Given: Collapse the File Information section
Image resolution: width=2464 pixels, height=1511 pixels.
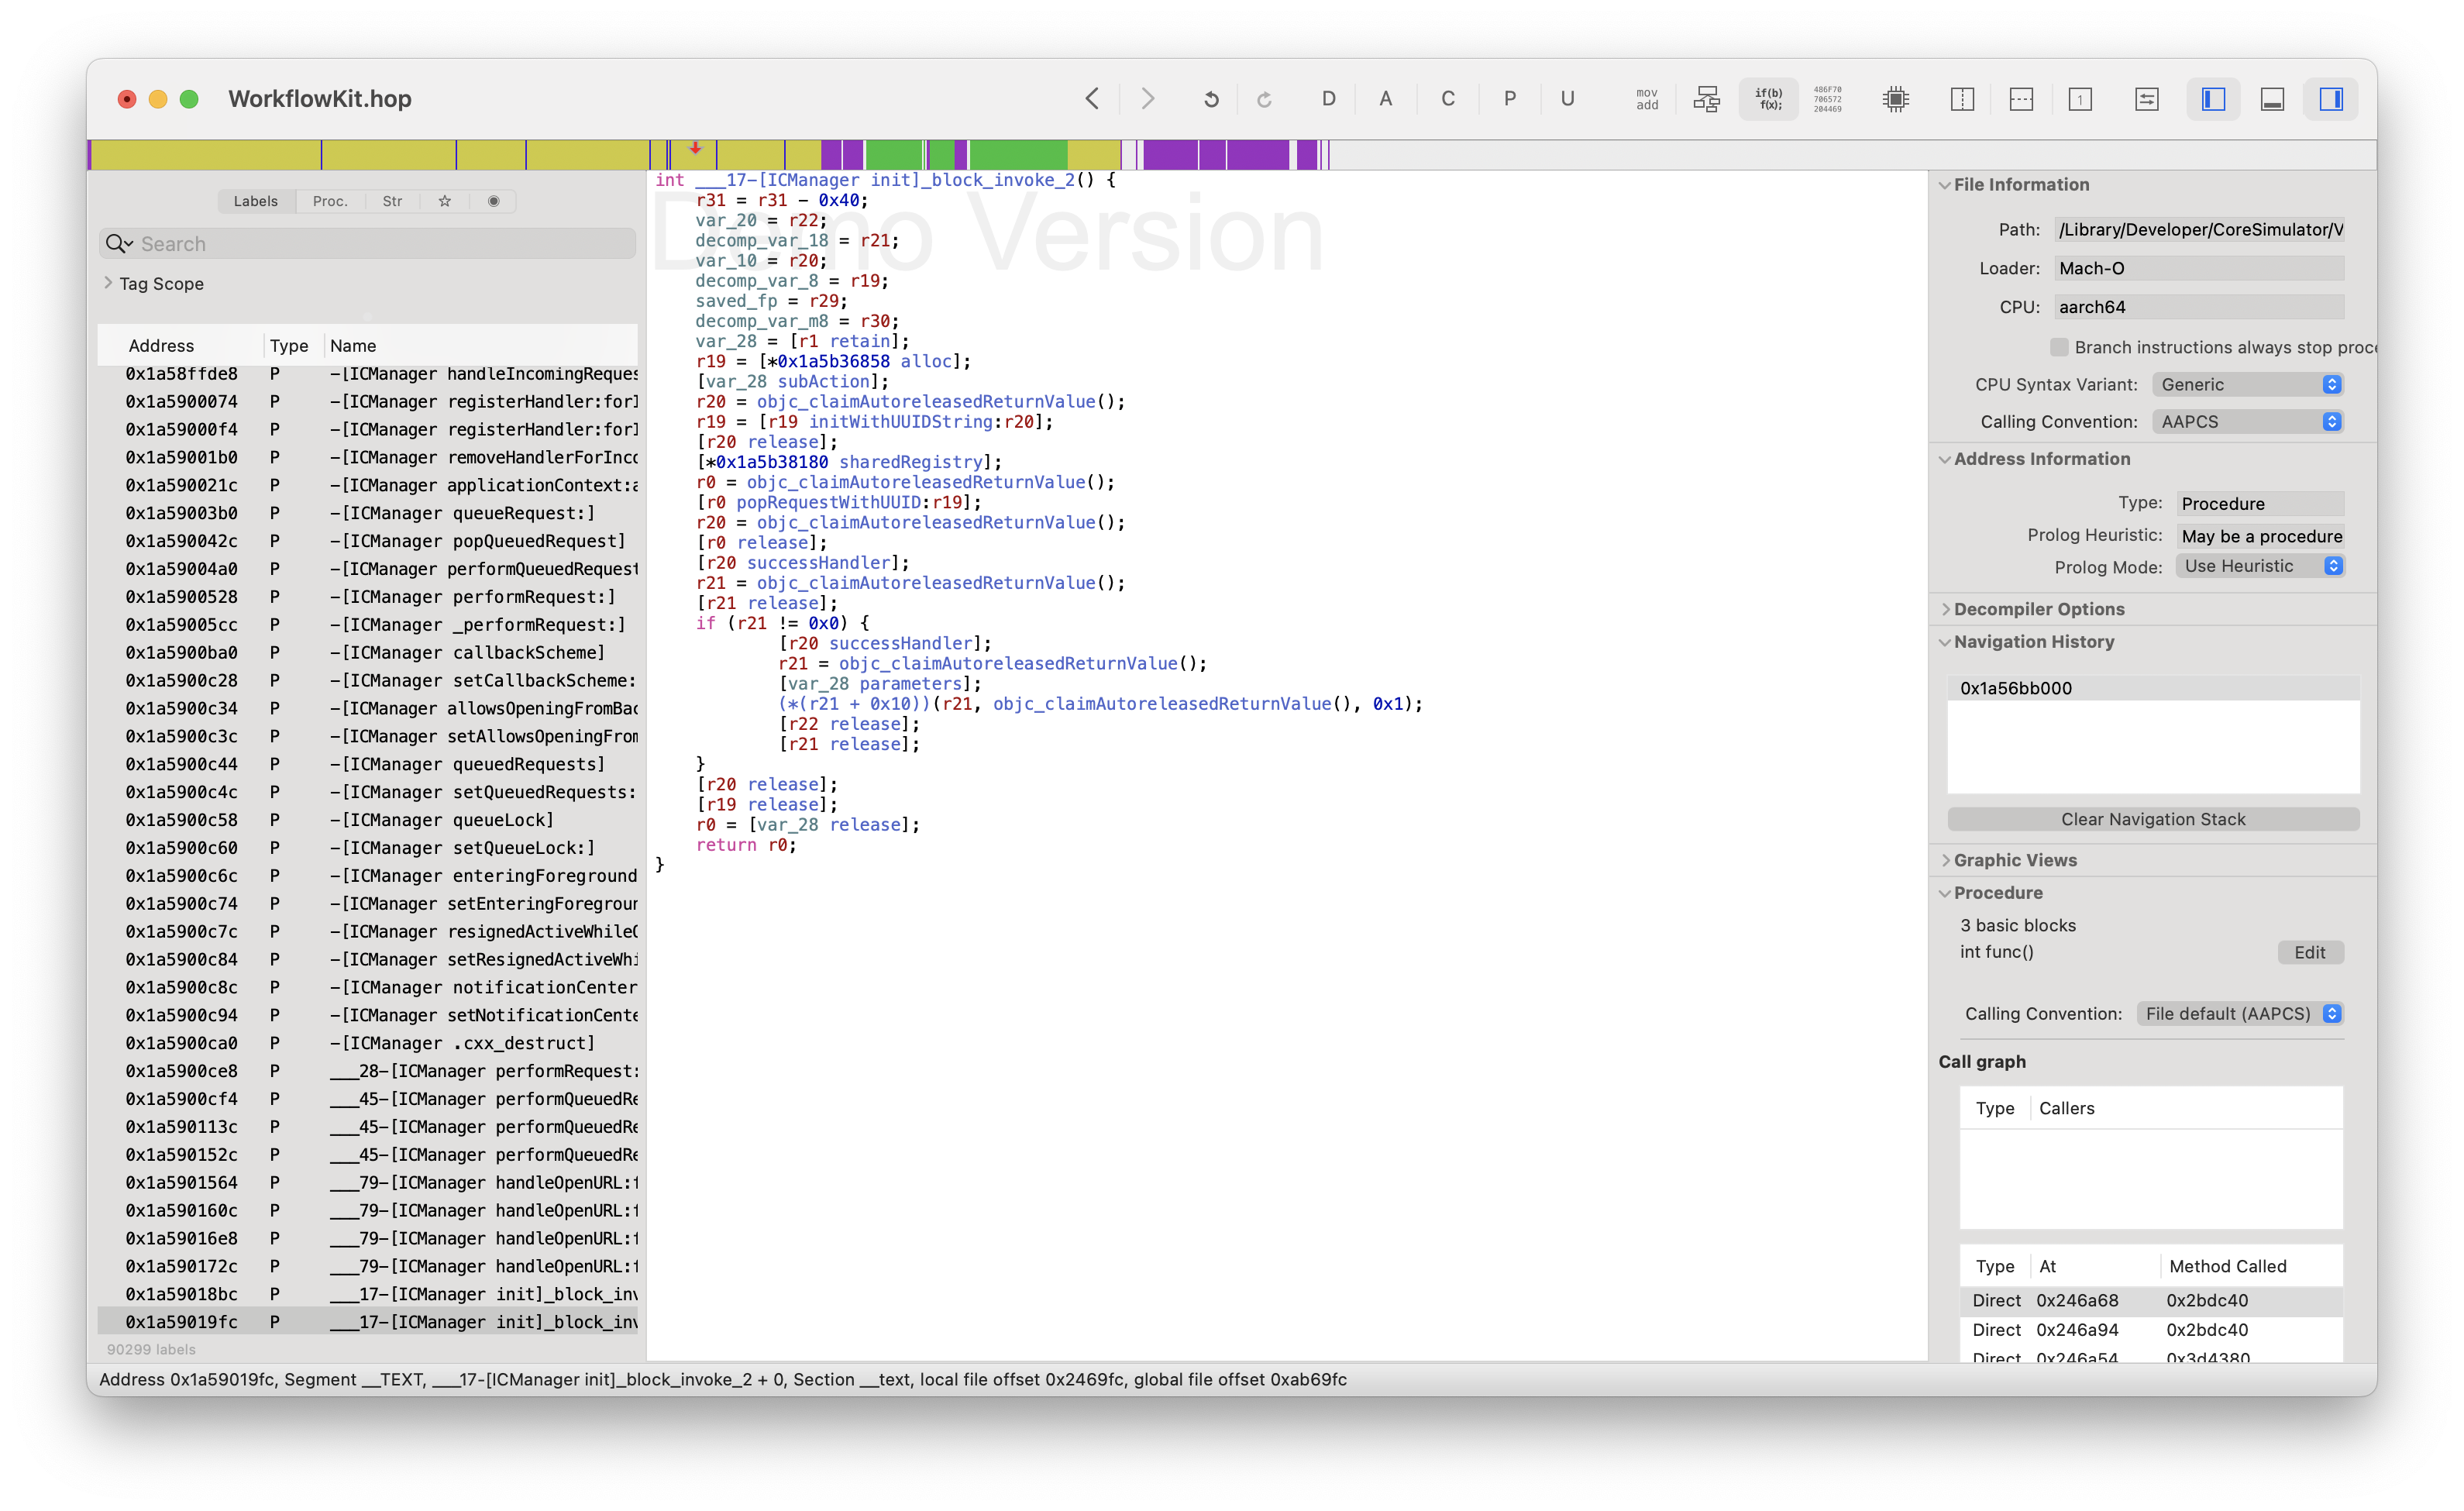Looking at the screenshot, I should click(1945, 185).
